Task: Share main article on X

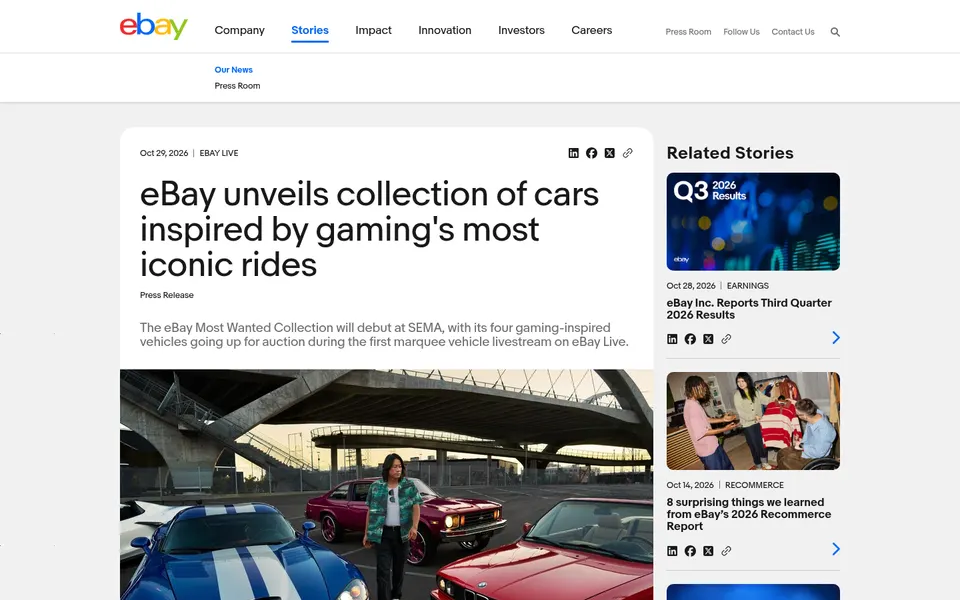Action: tap(609, 153)
